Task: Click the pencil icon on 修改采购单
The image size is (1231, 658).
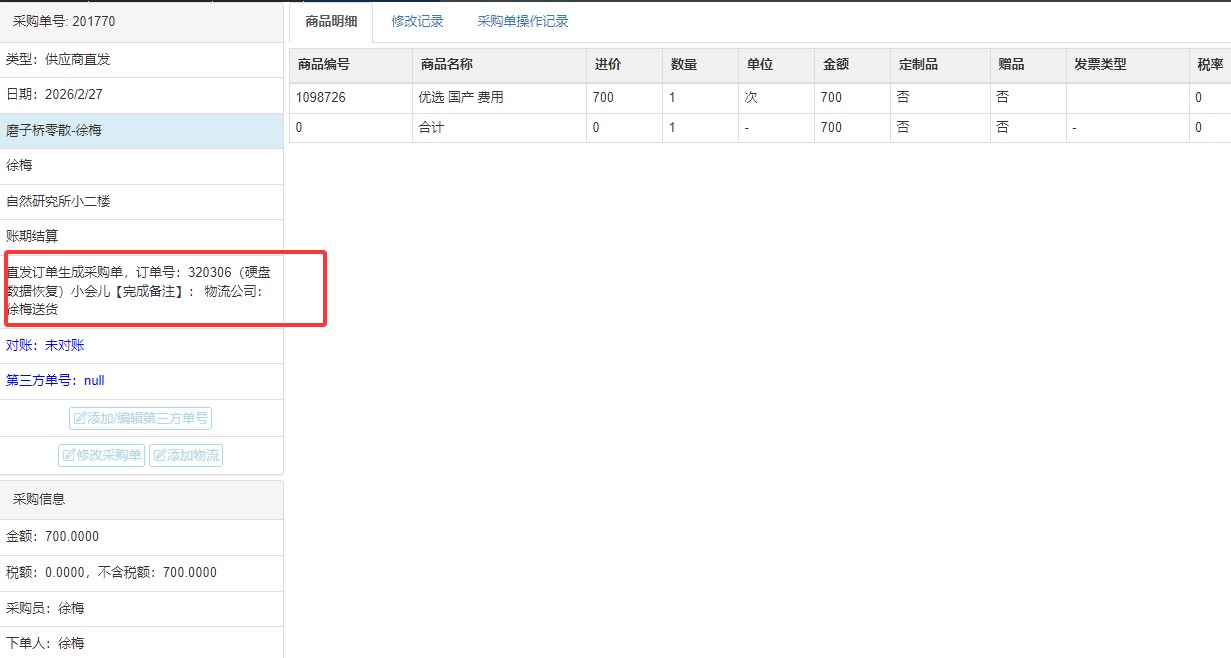Action: [69, 456]
